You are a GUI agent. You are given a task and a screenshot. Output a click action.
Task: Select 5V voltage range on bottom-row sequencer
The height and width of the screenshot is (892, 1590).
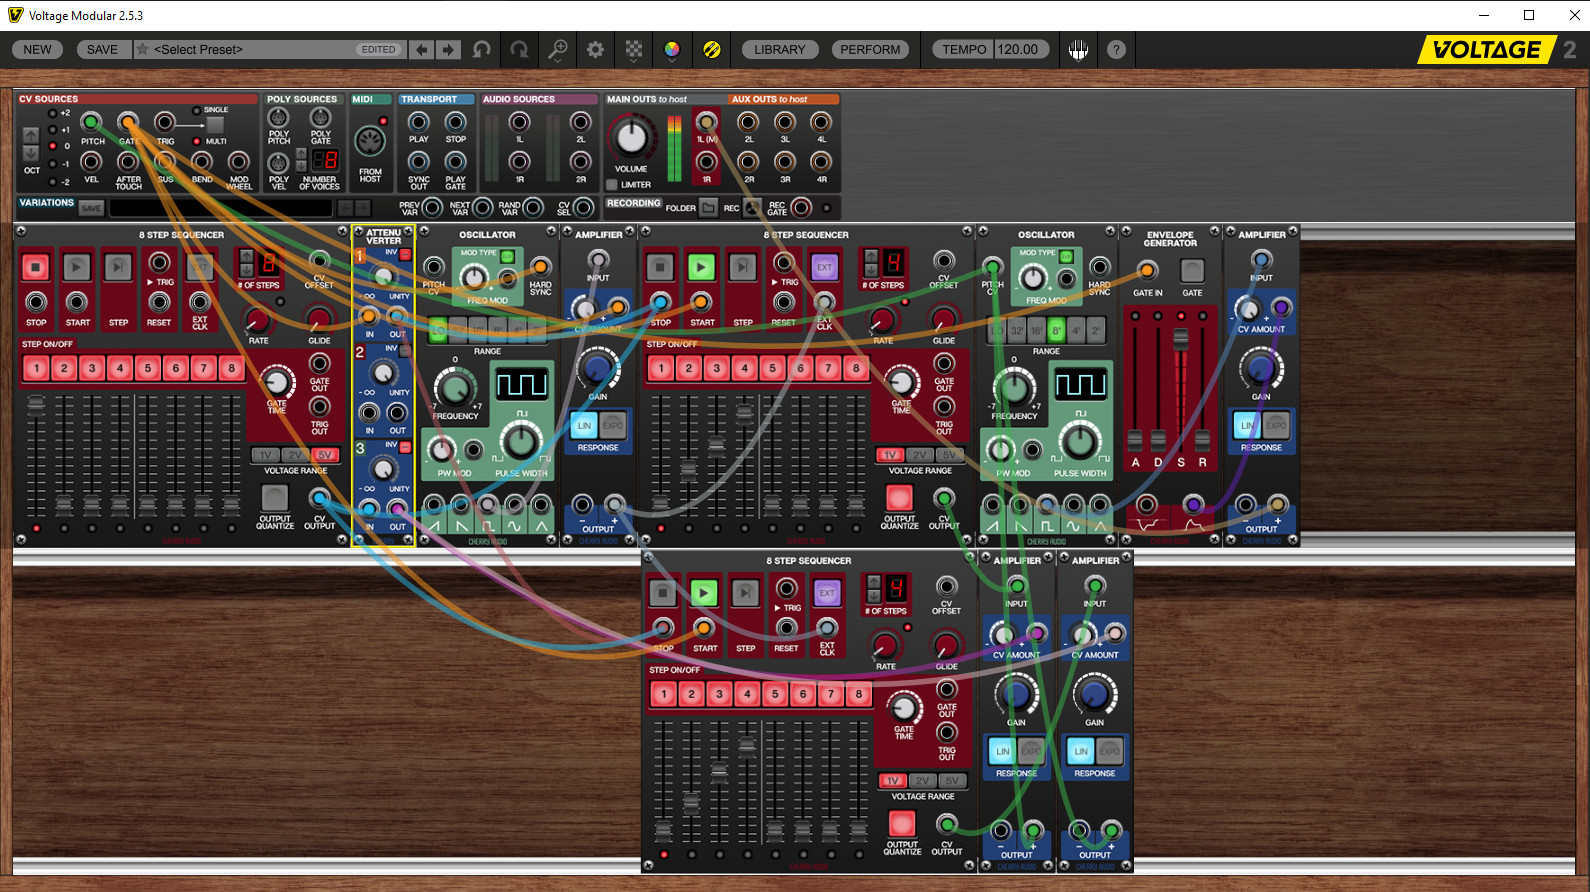tap(951, 781)
